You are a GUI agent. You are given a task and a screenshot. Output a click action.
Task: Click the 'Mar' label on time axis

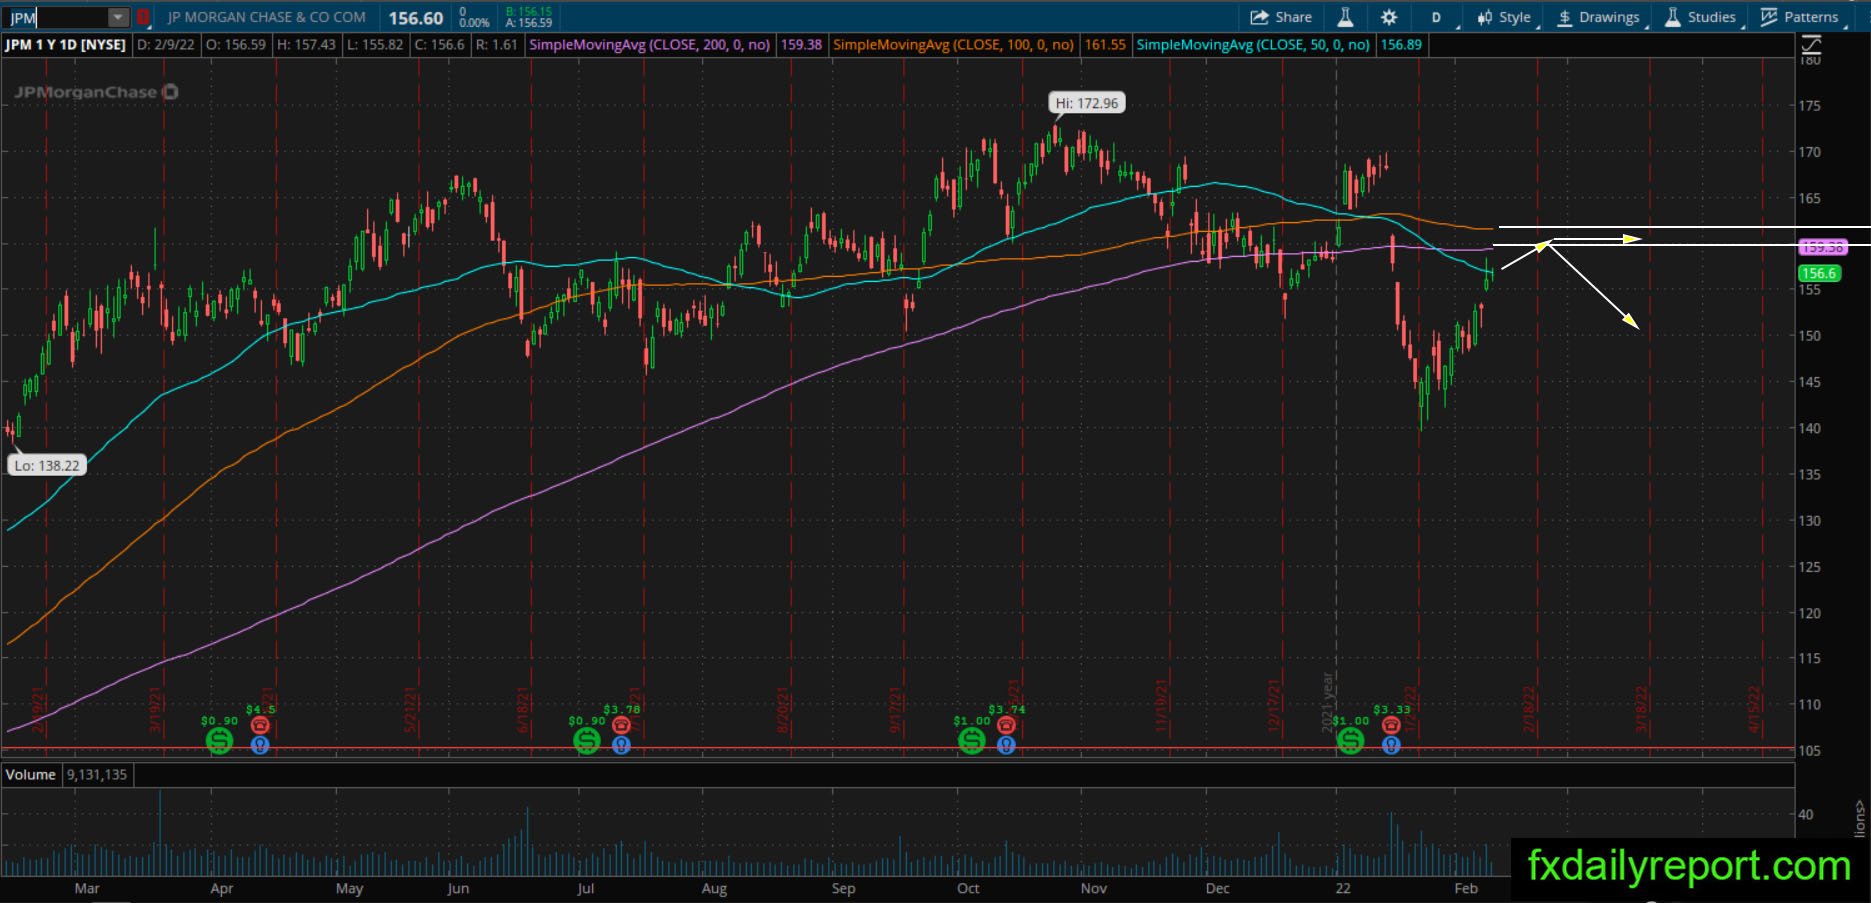pos(87,888)
